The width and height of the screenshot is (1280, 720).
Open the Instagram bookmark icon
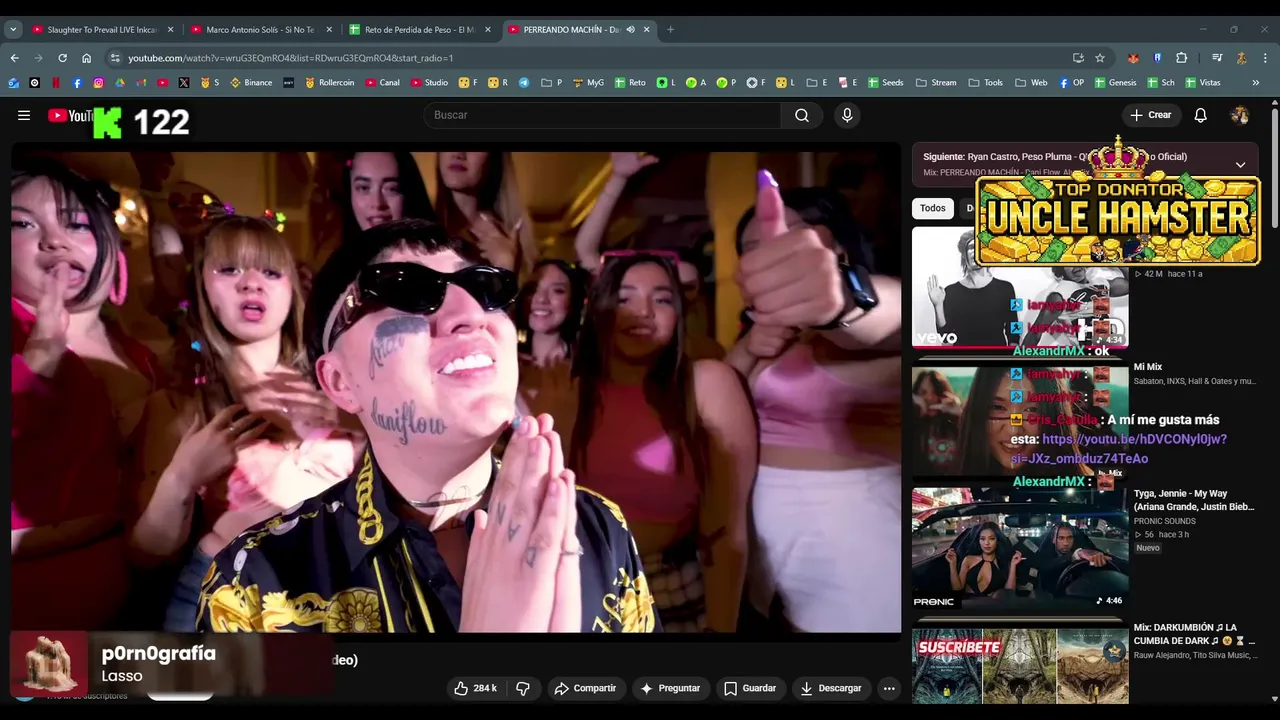(98, 83)
